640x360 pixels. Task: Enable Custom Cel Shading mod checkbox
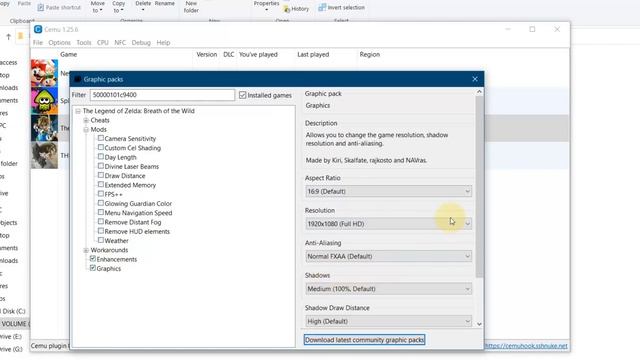click(x=100, y=147)
